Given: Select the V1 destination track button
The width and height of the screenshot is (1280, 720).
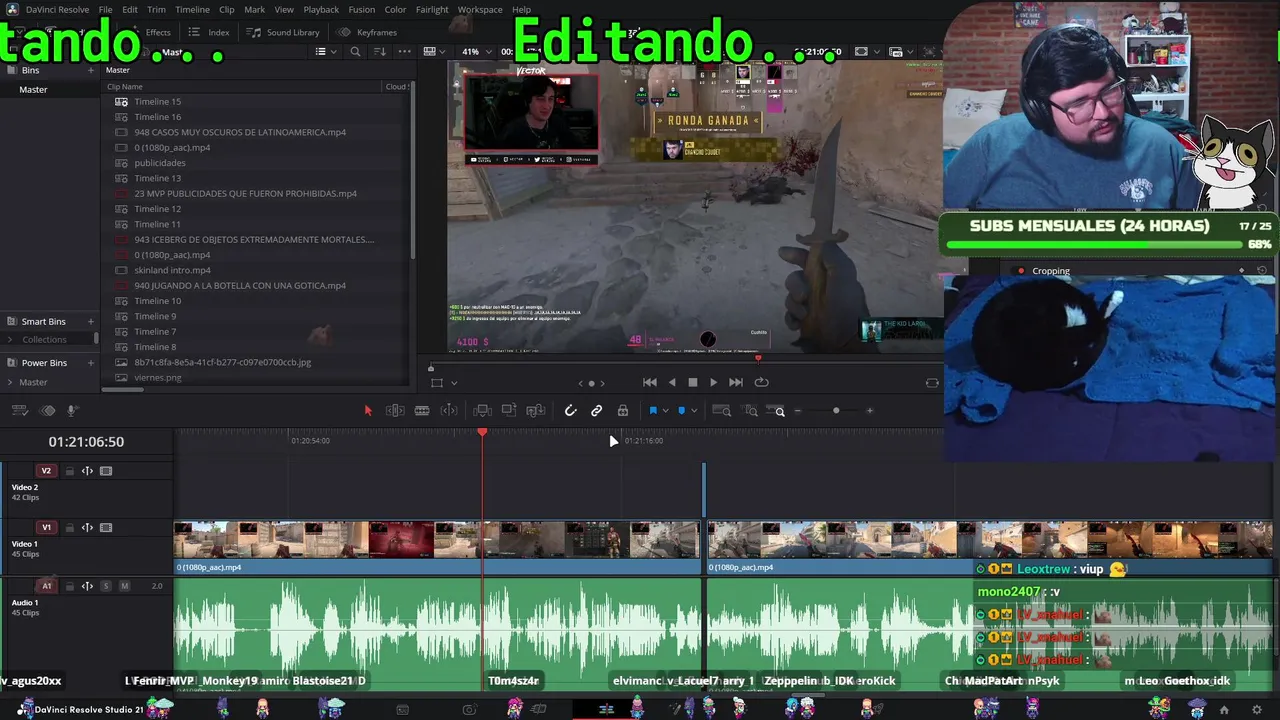Looking at the screenshot, I should (46, 528).
